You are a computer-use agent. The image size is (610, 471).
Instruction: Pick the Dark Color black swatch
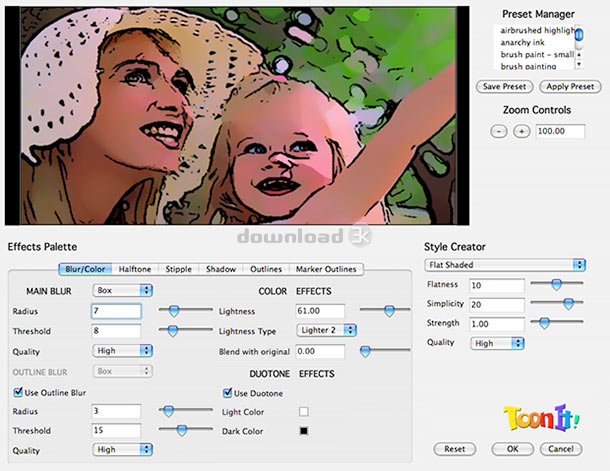pos(304,431)
